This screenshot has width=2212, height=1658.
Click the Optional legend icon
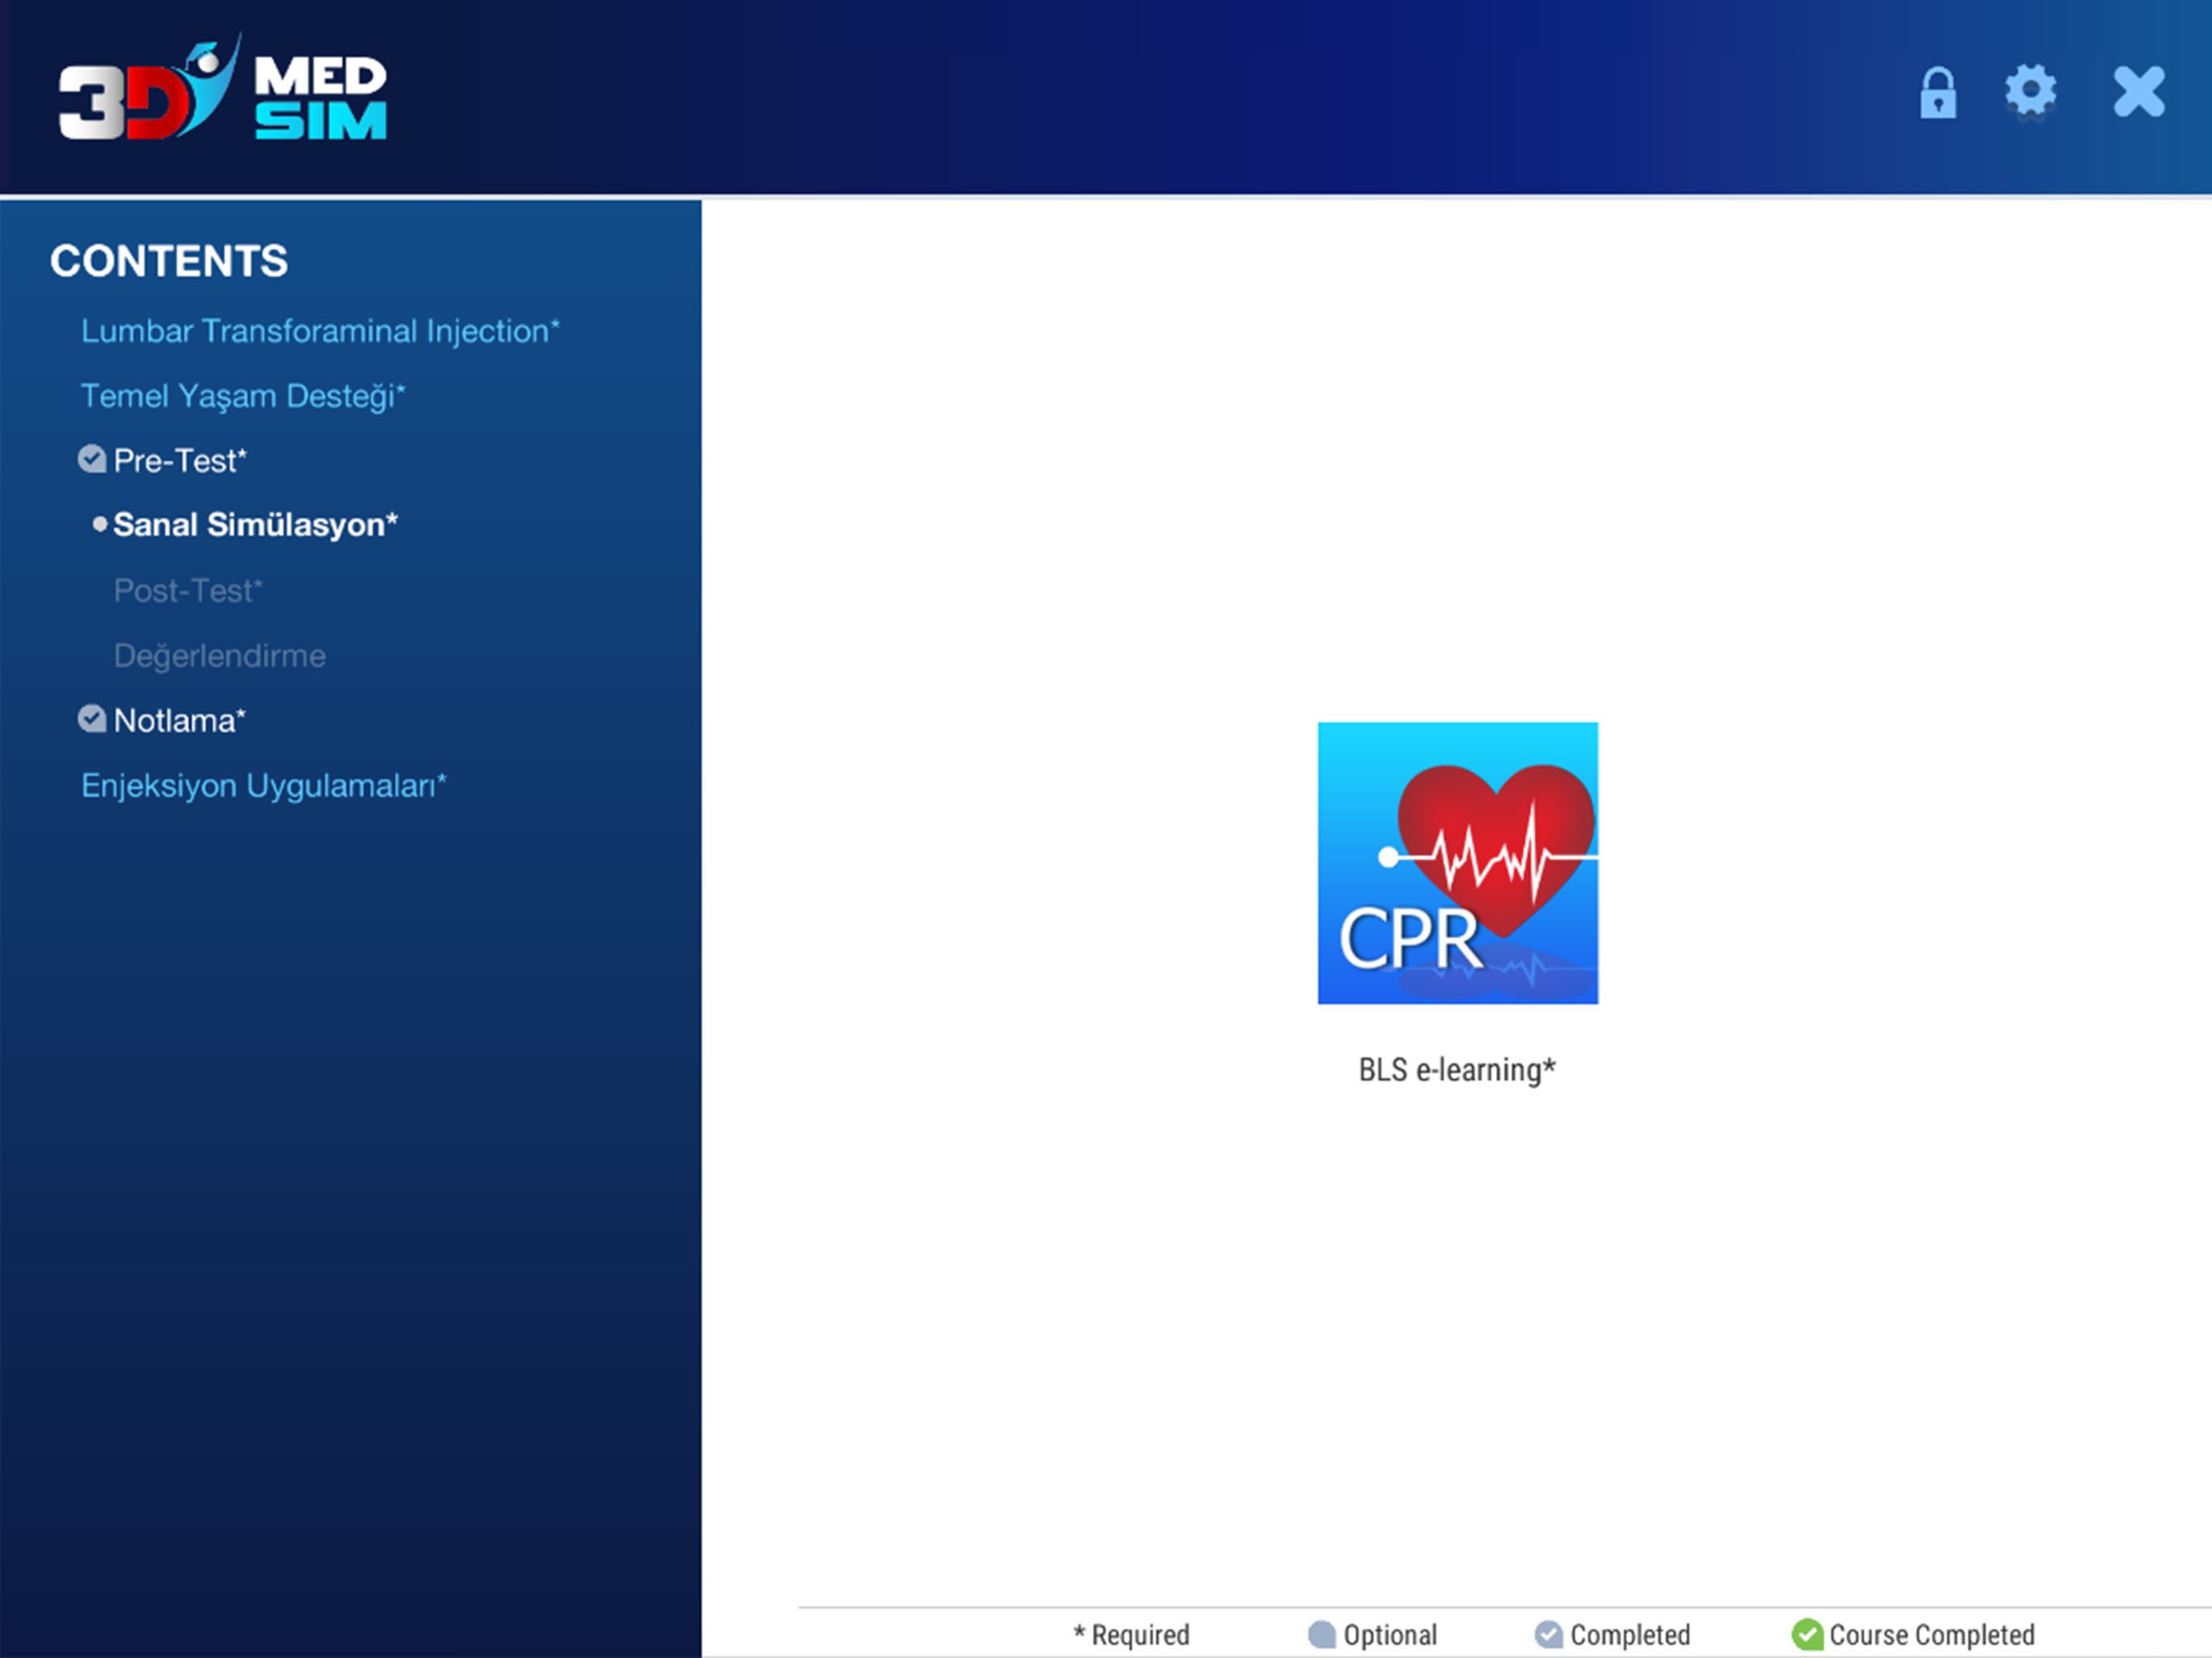point(1321,1634)
